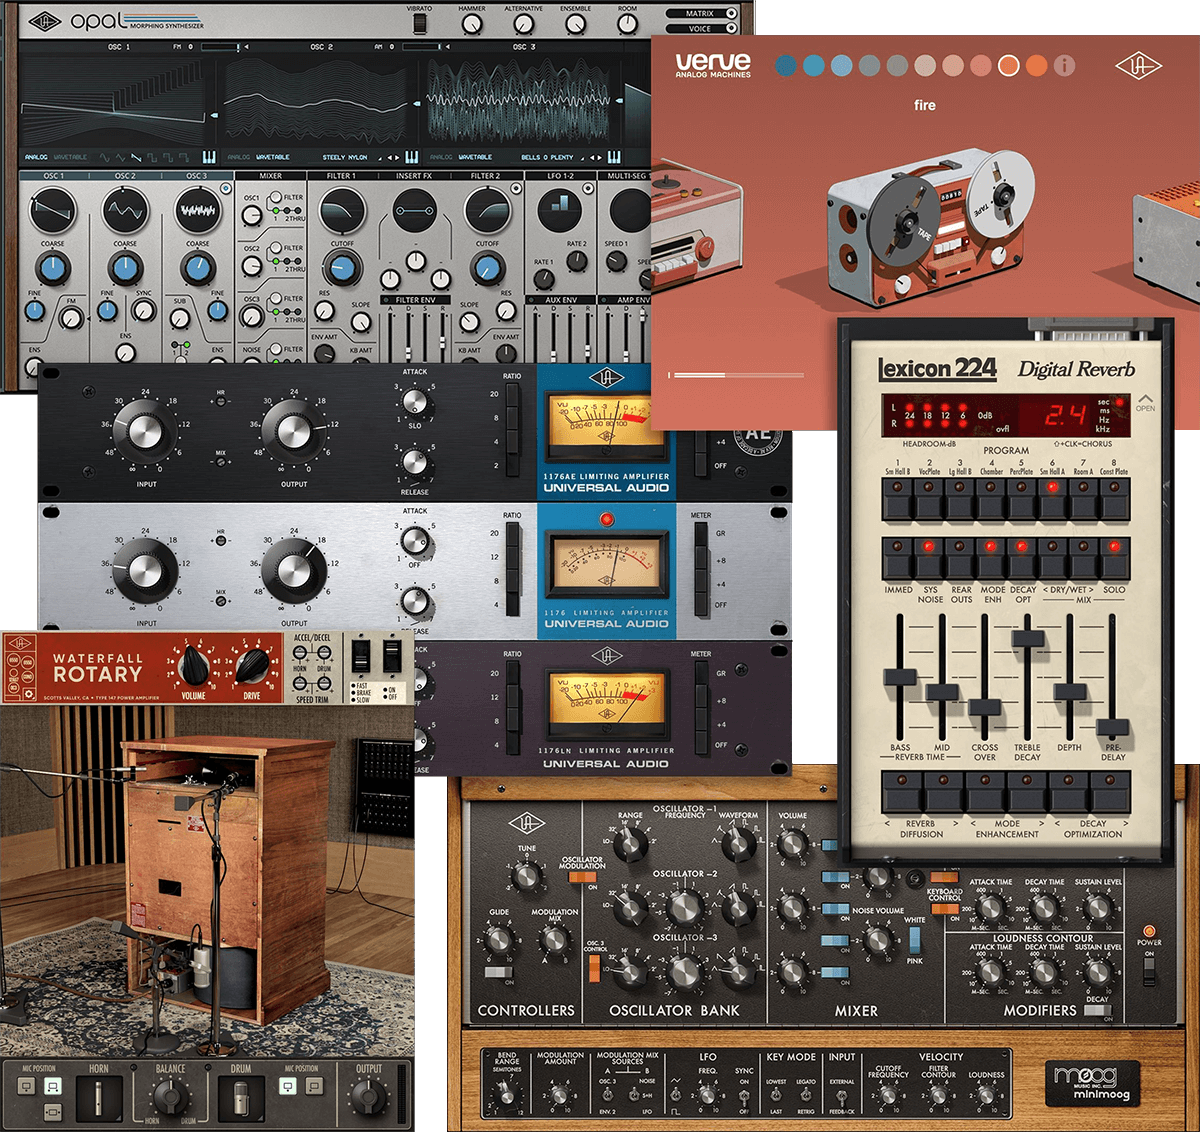
Task: Click the Verve progress bar at the bottom
Action: [x=736, y=375]
